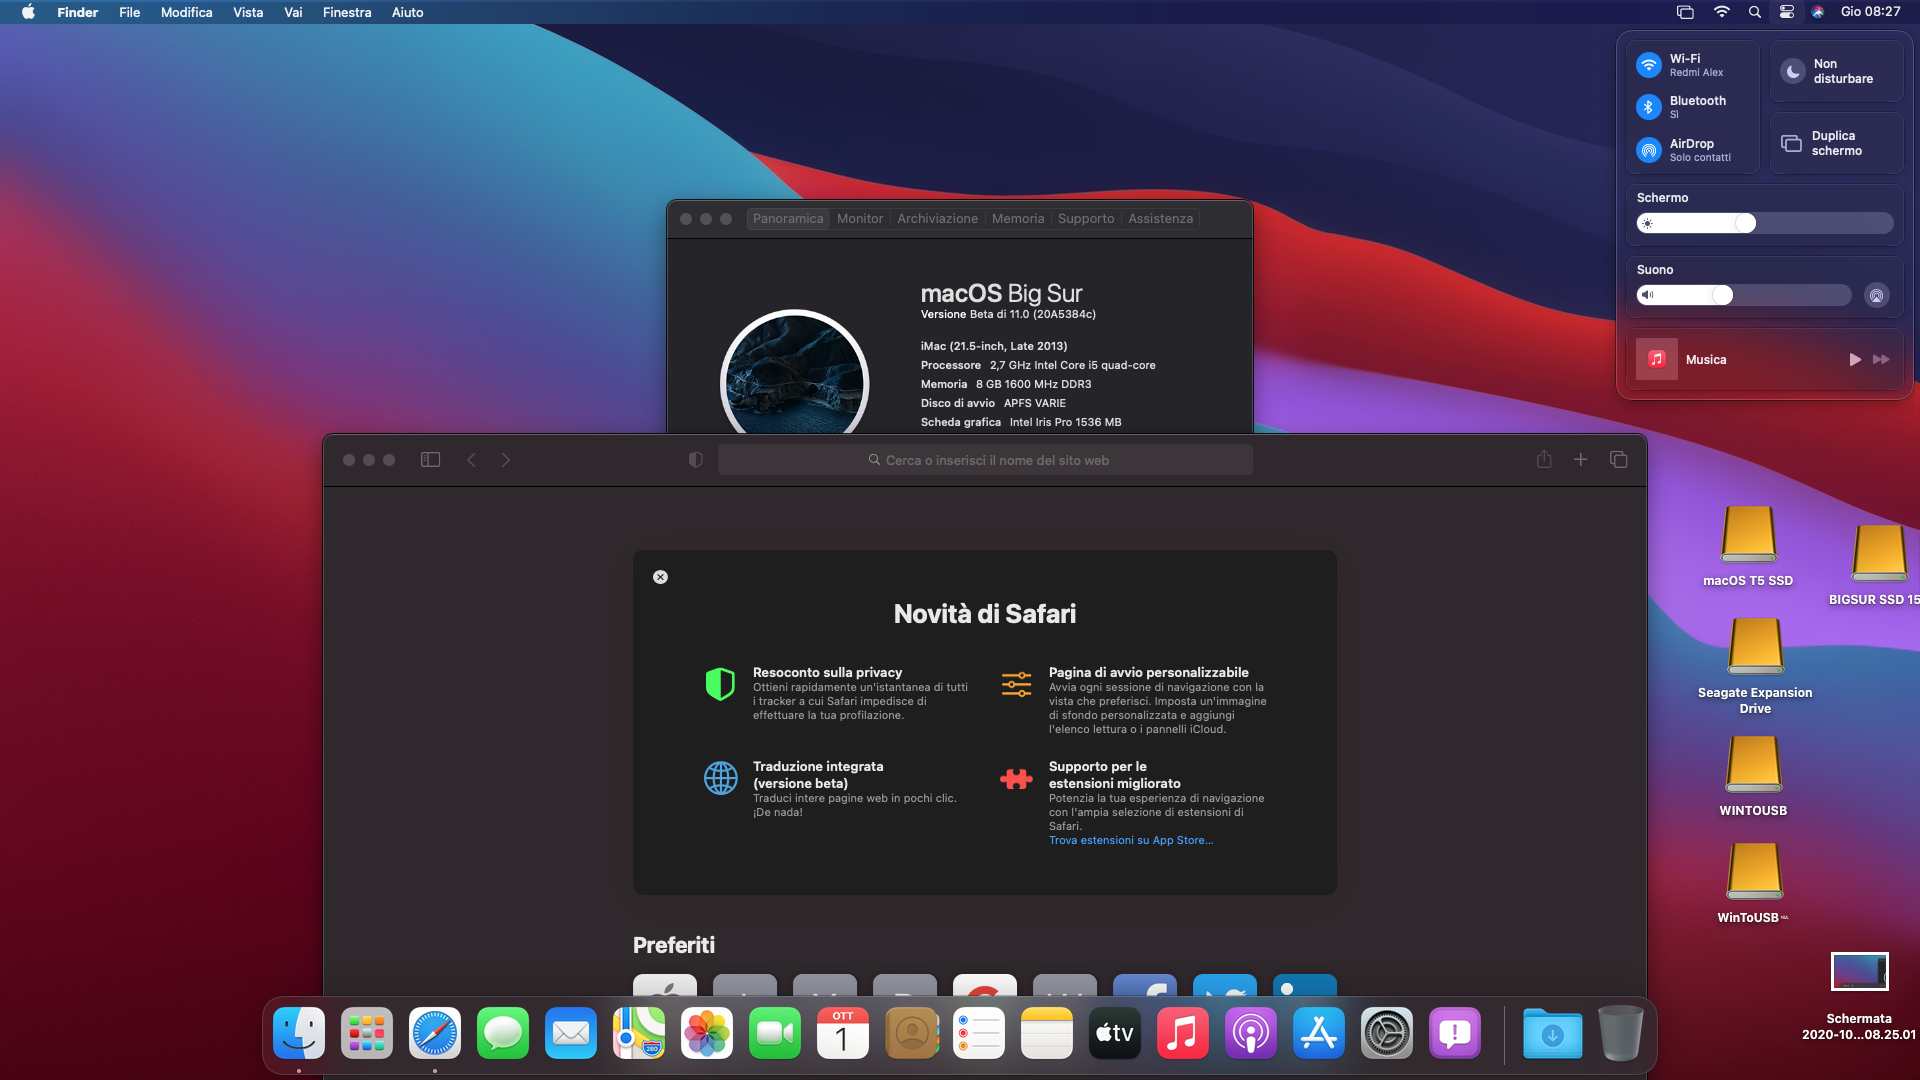Open AirPlay audio output selector
Viewport: 1920px width, 1080px height.
click(1877, 295)
